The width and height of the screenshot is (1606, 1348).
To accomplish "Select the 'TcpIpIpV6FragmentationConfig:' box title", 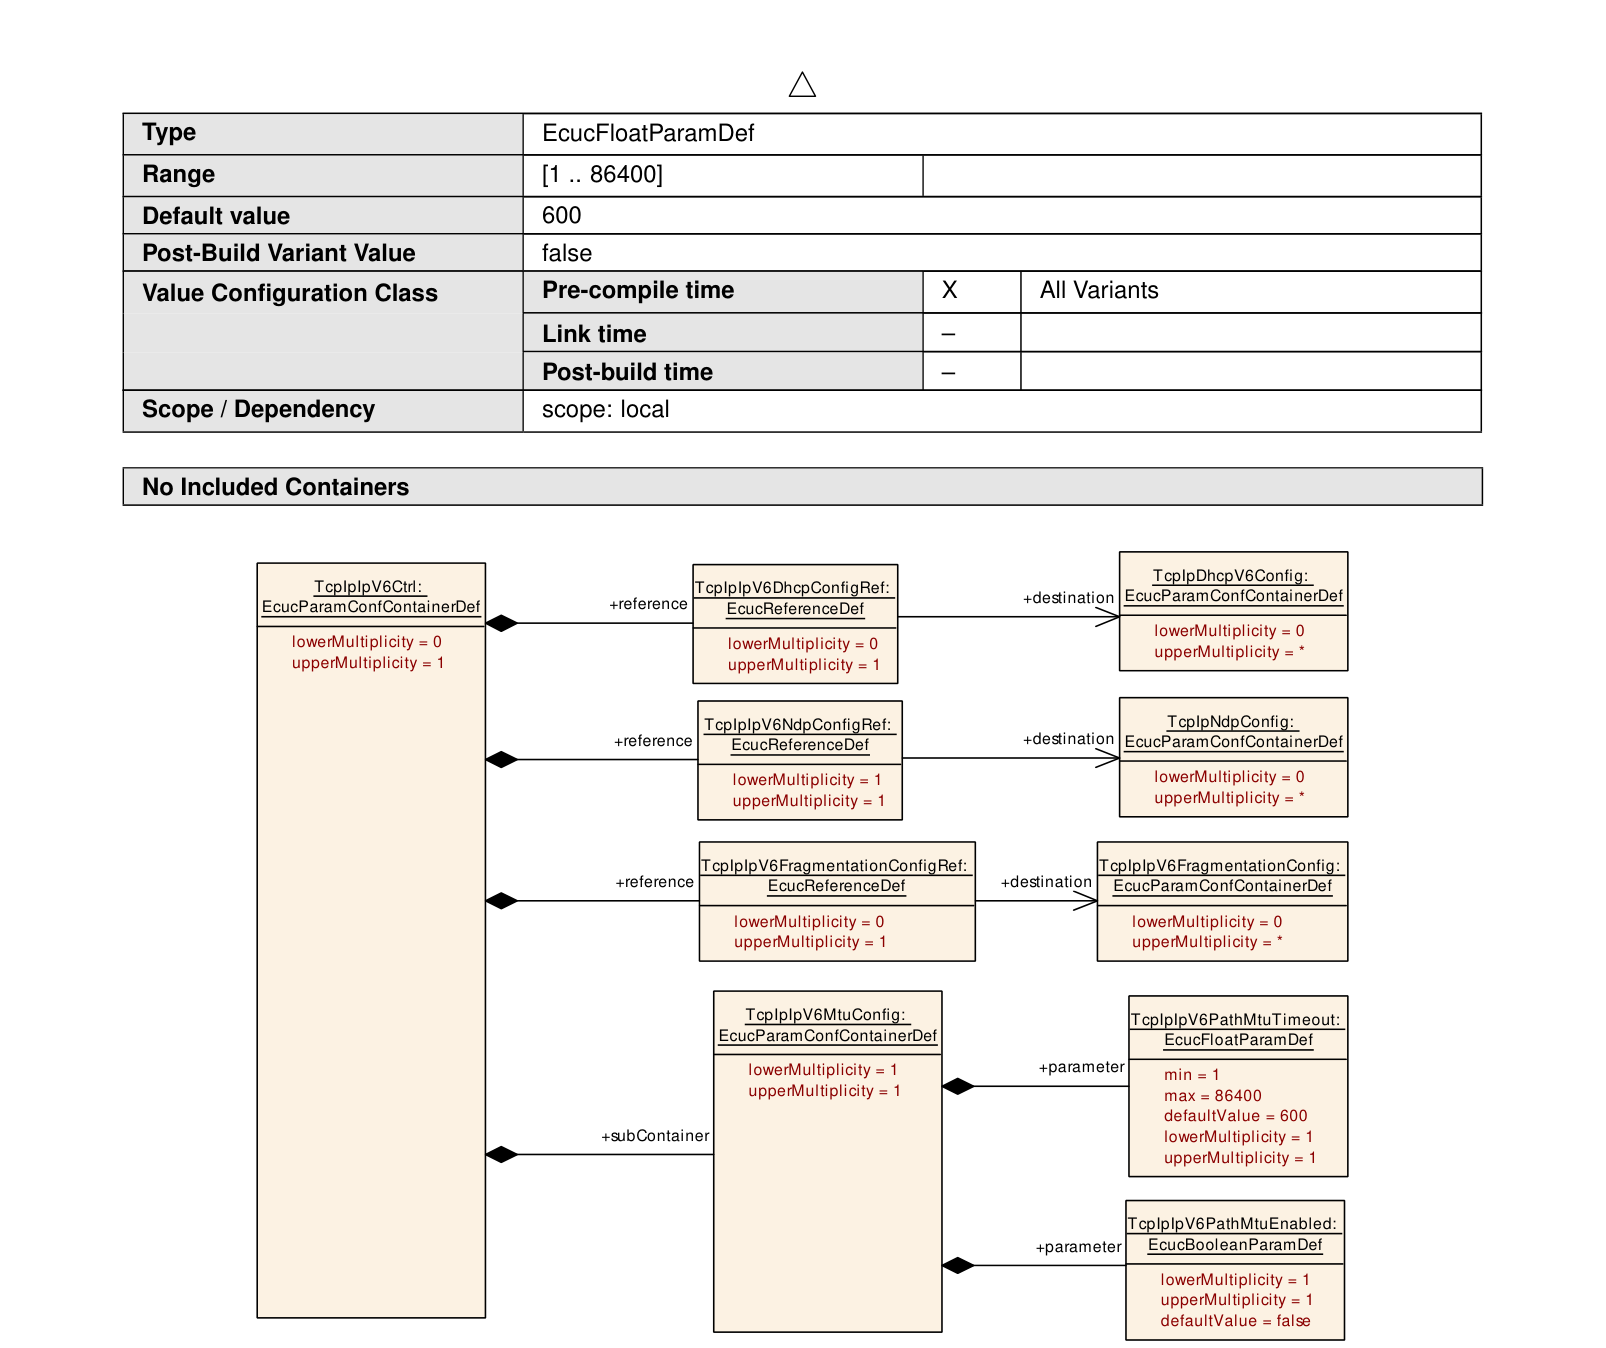I will (1219, 866).
